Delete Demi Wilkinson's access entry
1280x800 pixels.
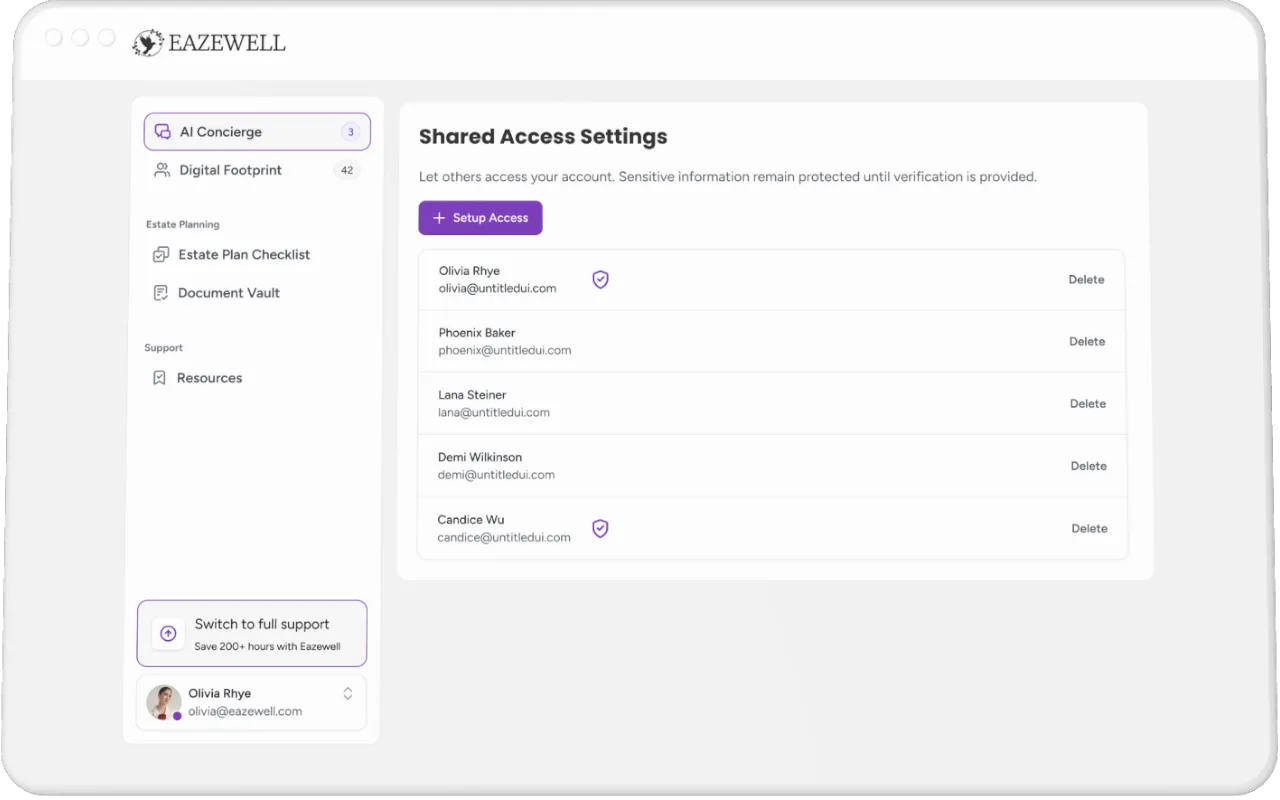tap(1088, 466)
